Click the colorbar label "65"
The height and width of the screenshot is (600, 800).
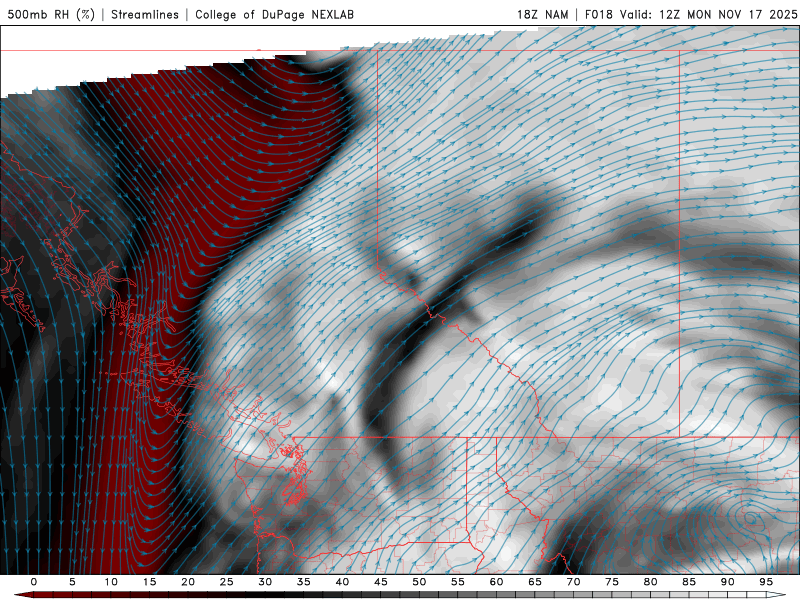coord(535,582)
